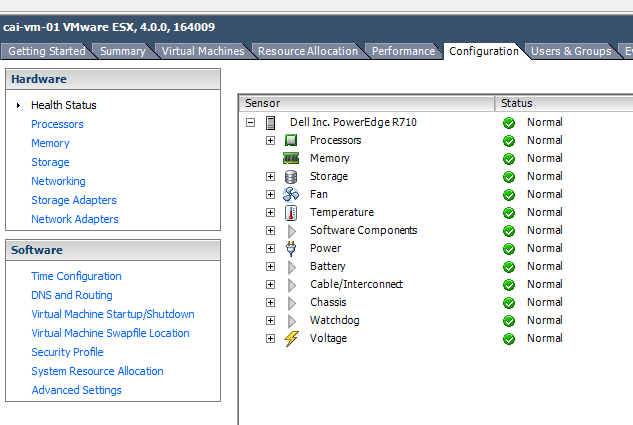Open Virtual Machine Startup/Shutdown settings

pyautogui.click(x=113, y=314)
